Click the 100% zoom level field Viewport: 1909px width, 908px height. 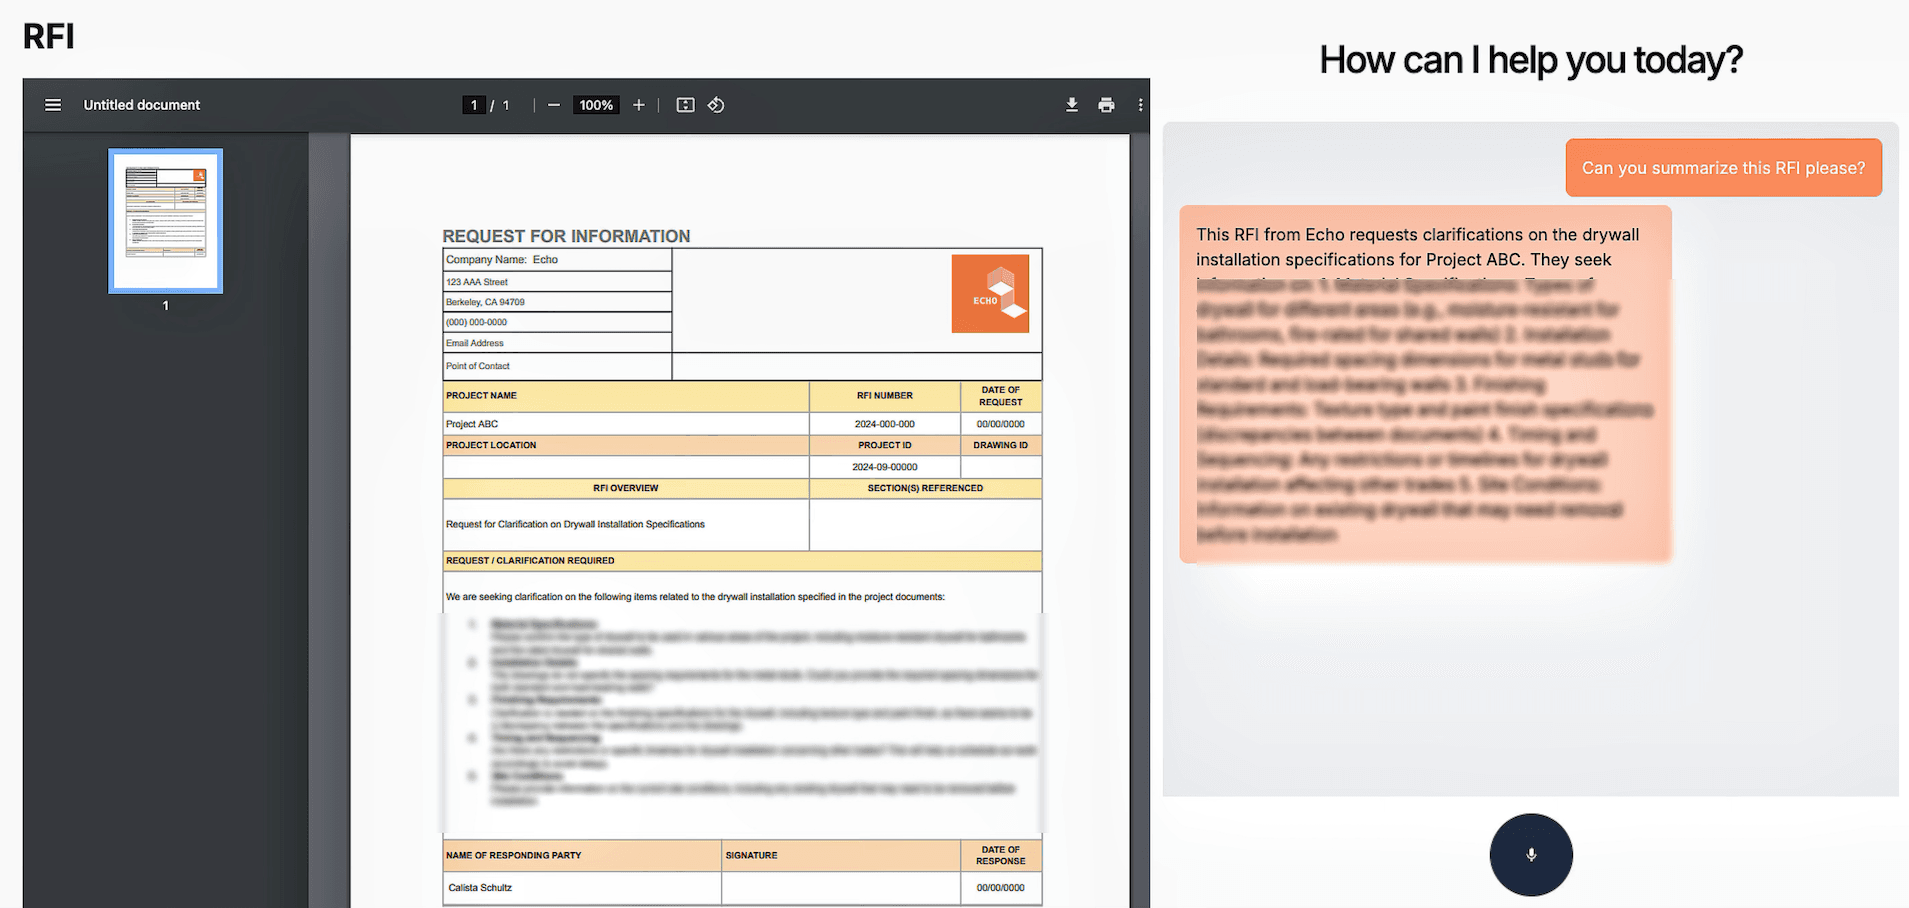click(596, 105)
